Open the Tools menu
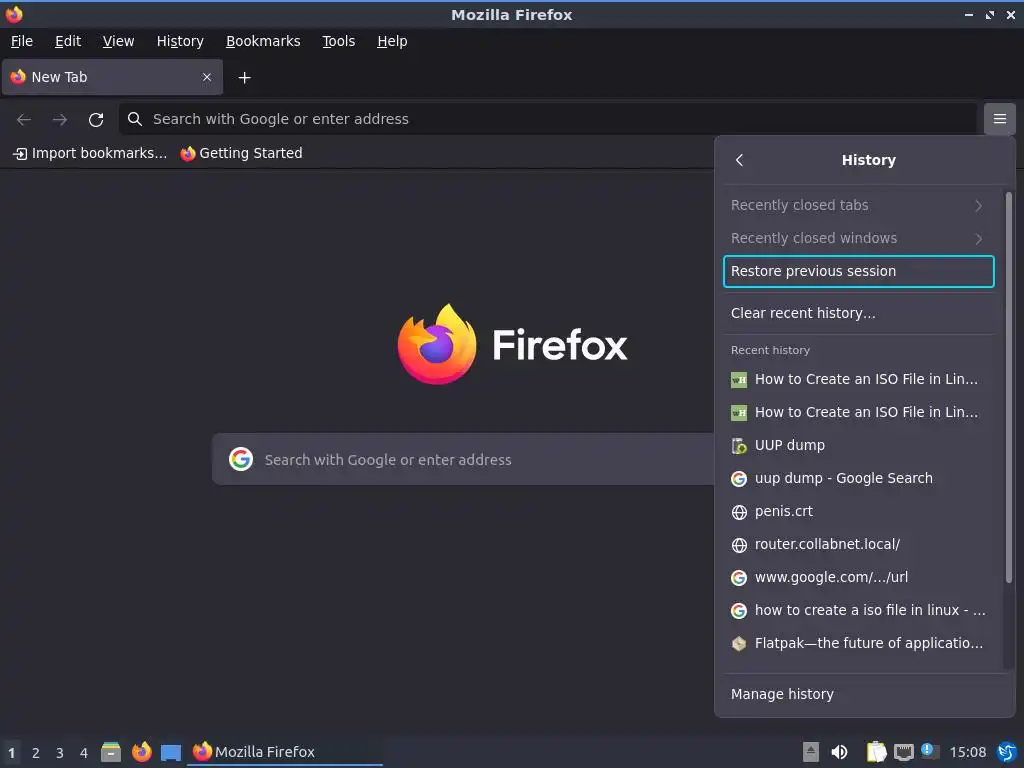The image size is (1024, 768). coord(338,41)
